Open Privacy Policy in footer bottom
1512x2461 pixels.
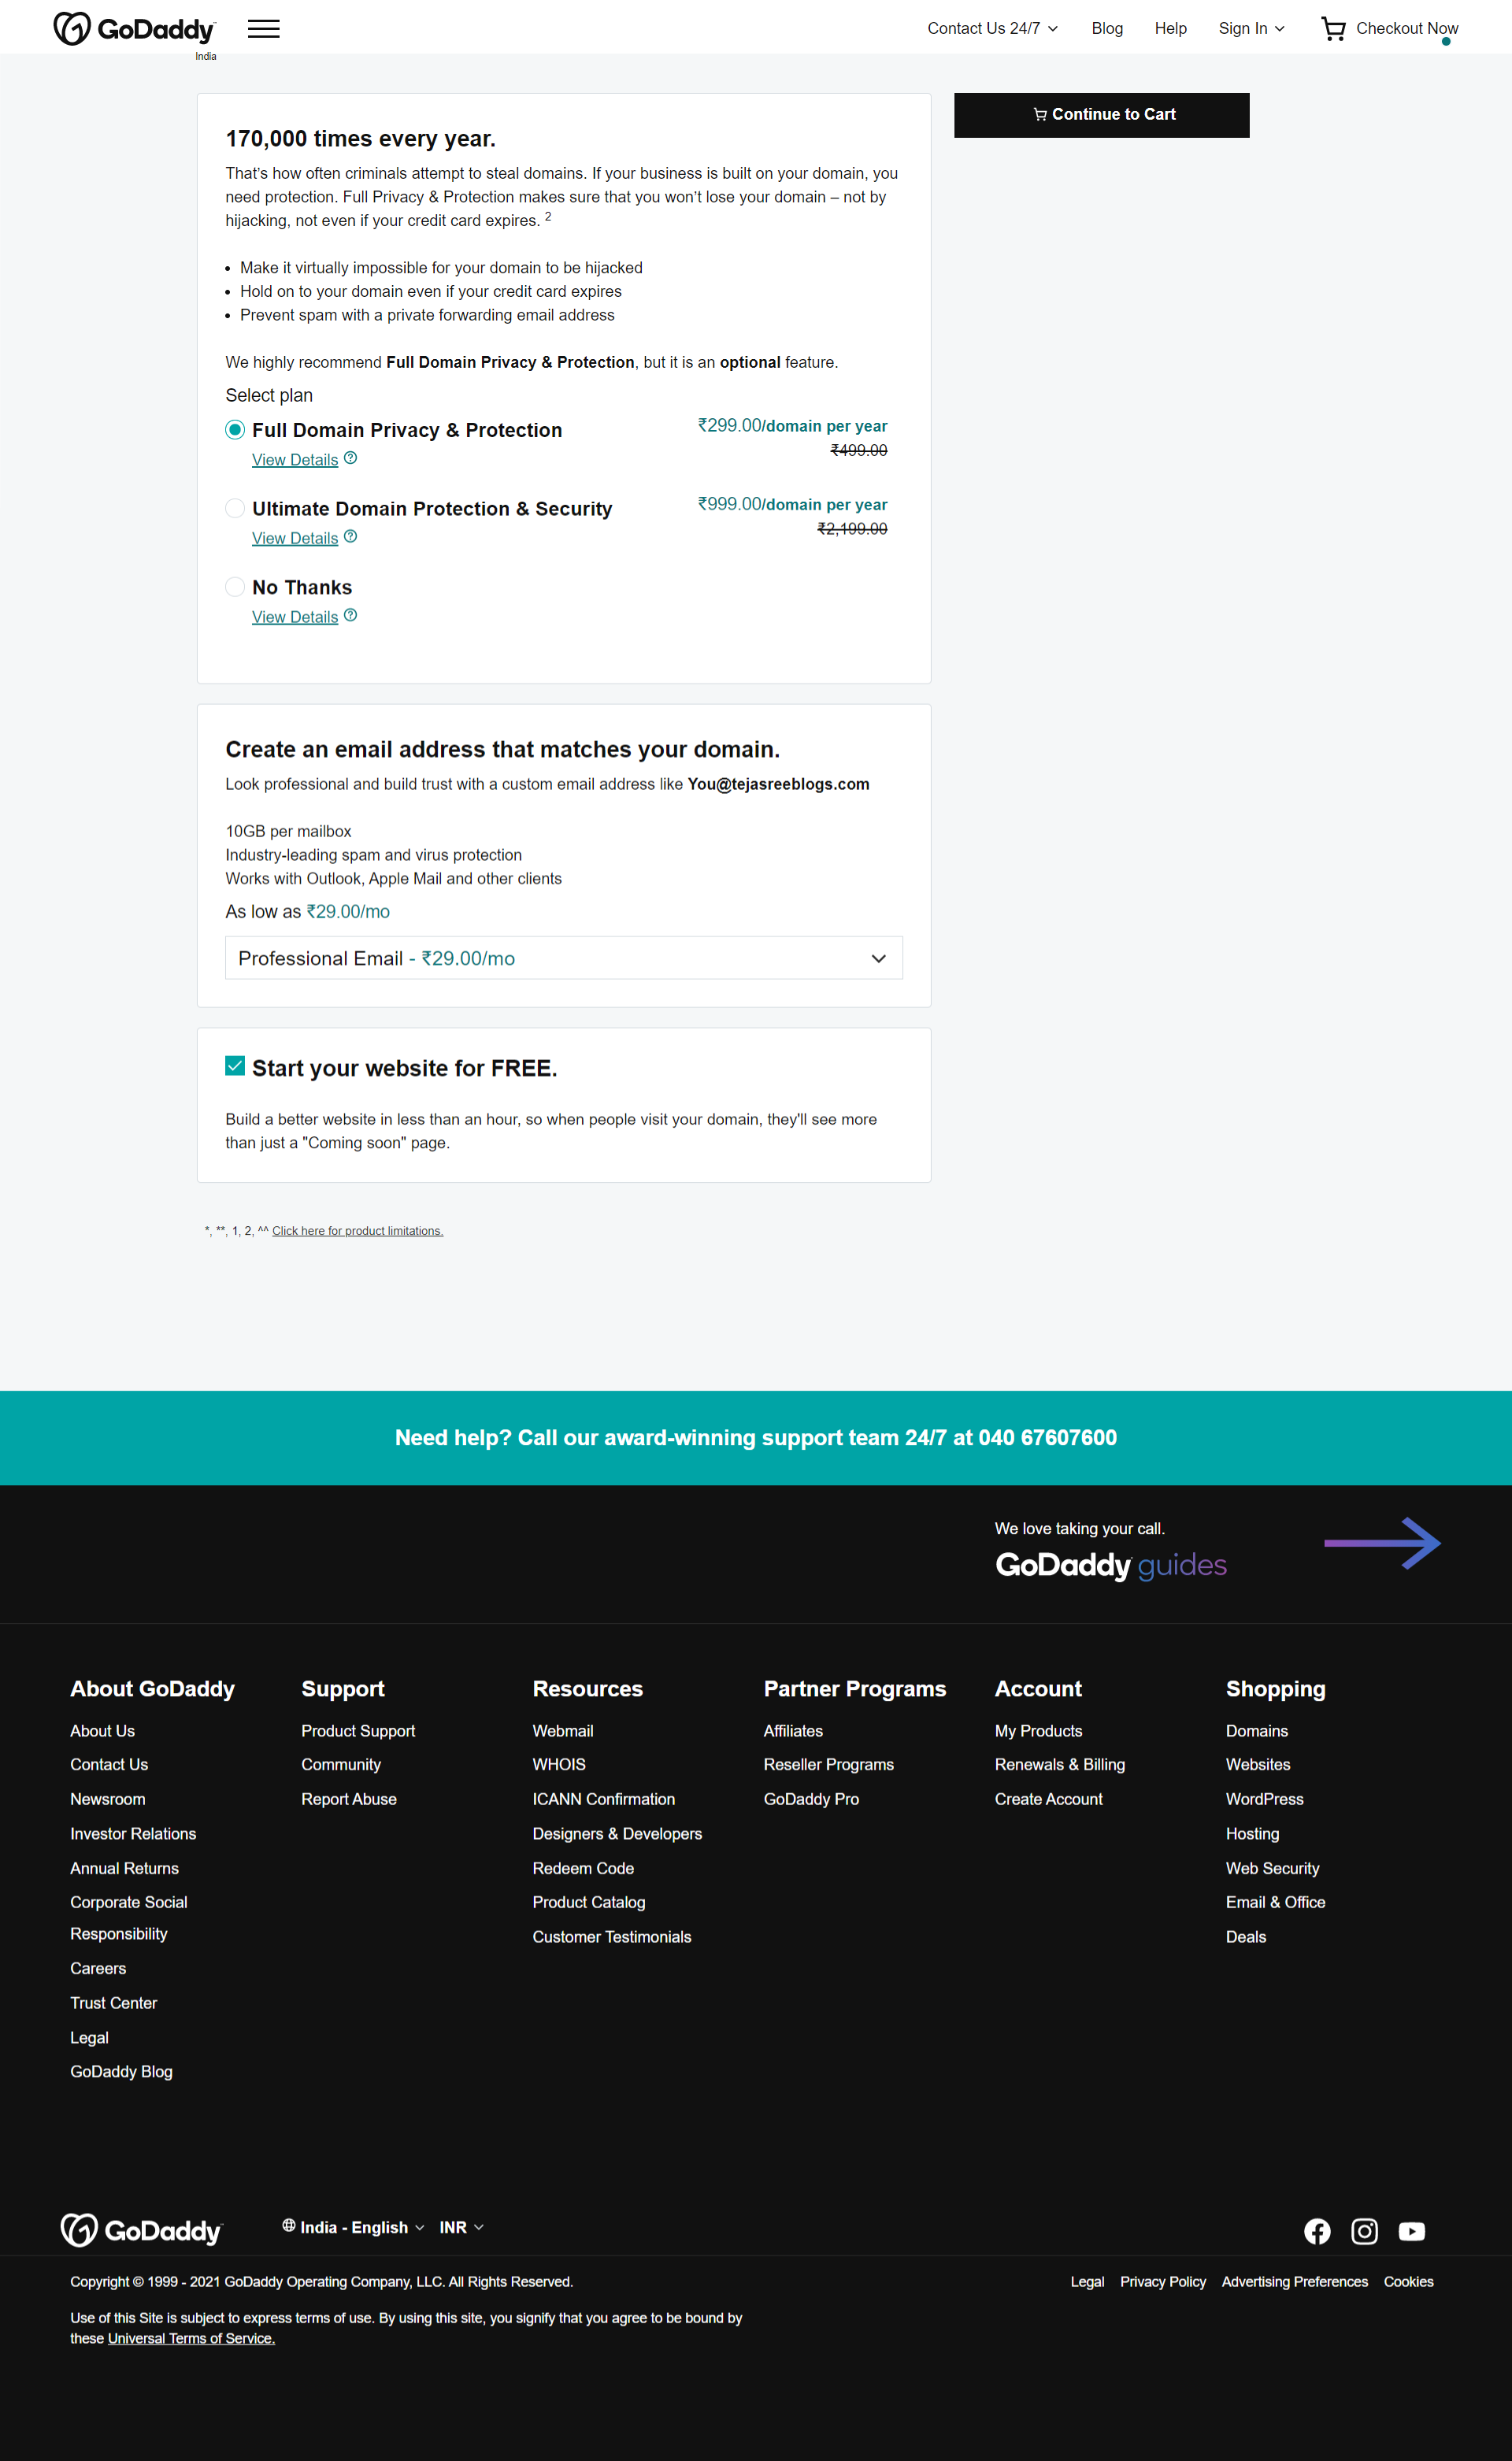coord(1163,2281)
